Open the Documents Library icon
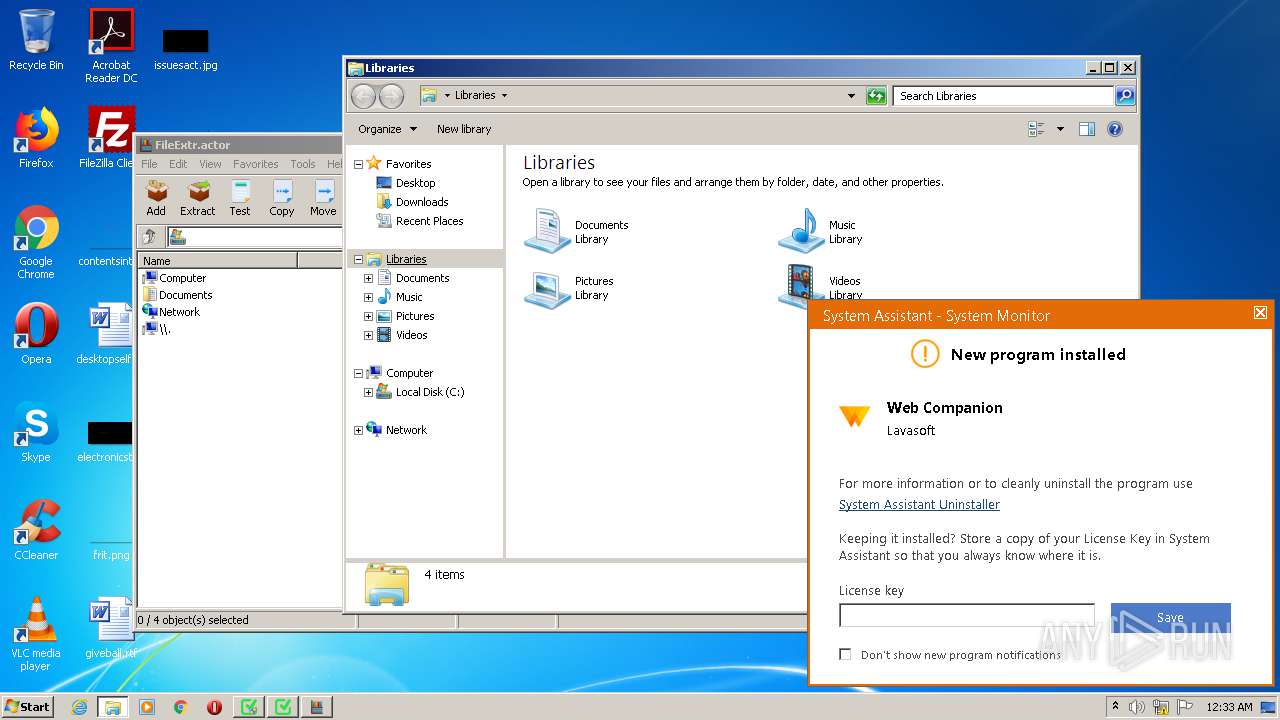This screenshot has height=720, width=1280. pos(547,231)
